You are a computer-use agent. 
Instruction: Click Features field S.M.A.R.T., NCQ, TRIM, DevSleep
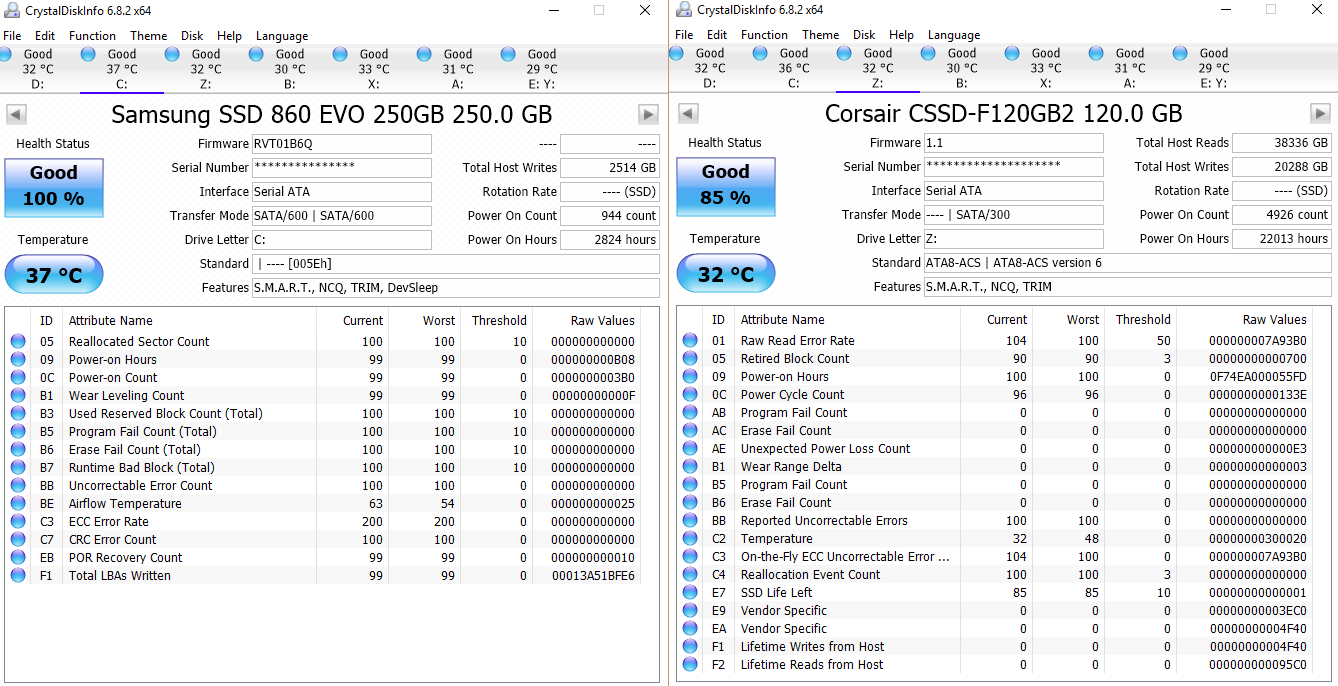click(456, 288)
